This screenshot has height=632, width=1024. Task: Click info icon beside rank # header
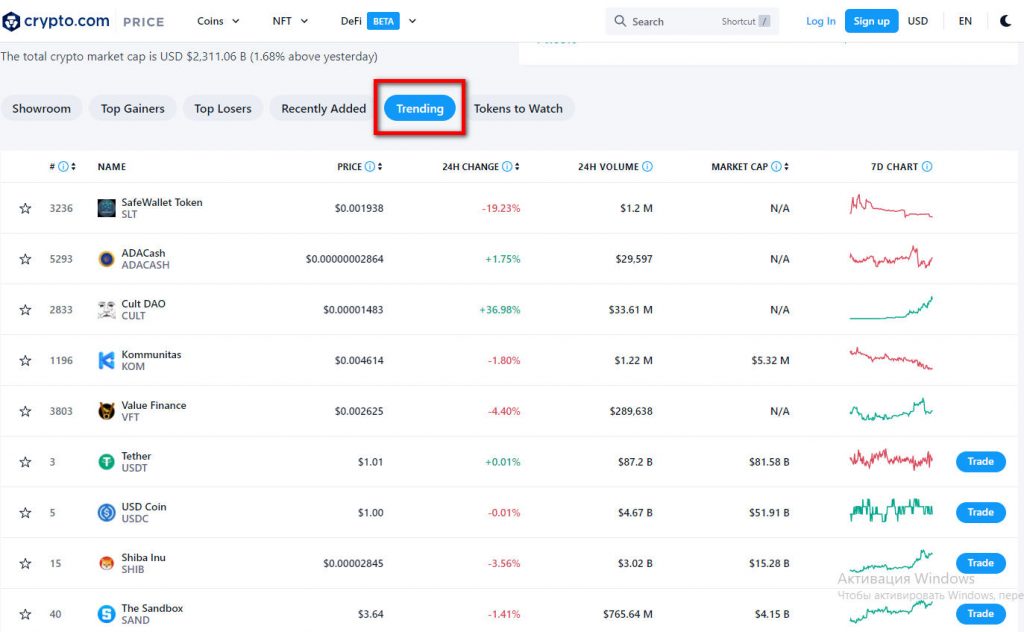pos(63,166)
